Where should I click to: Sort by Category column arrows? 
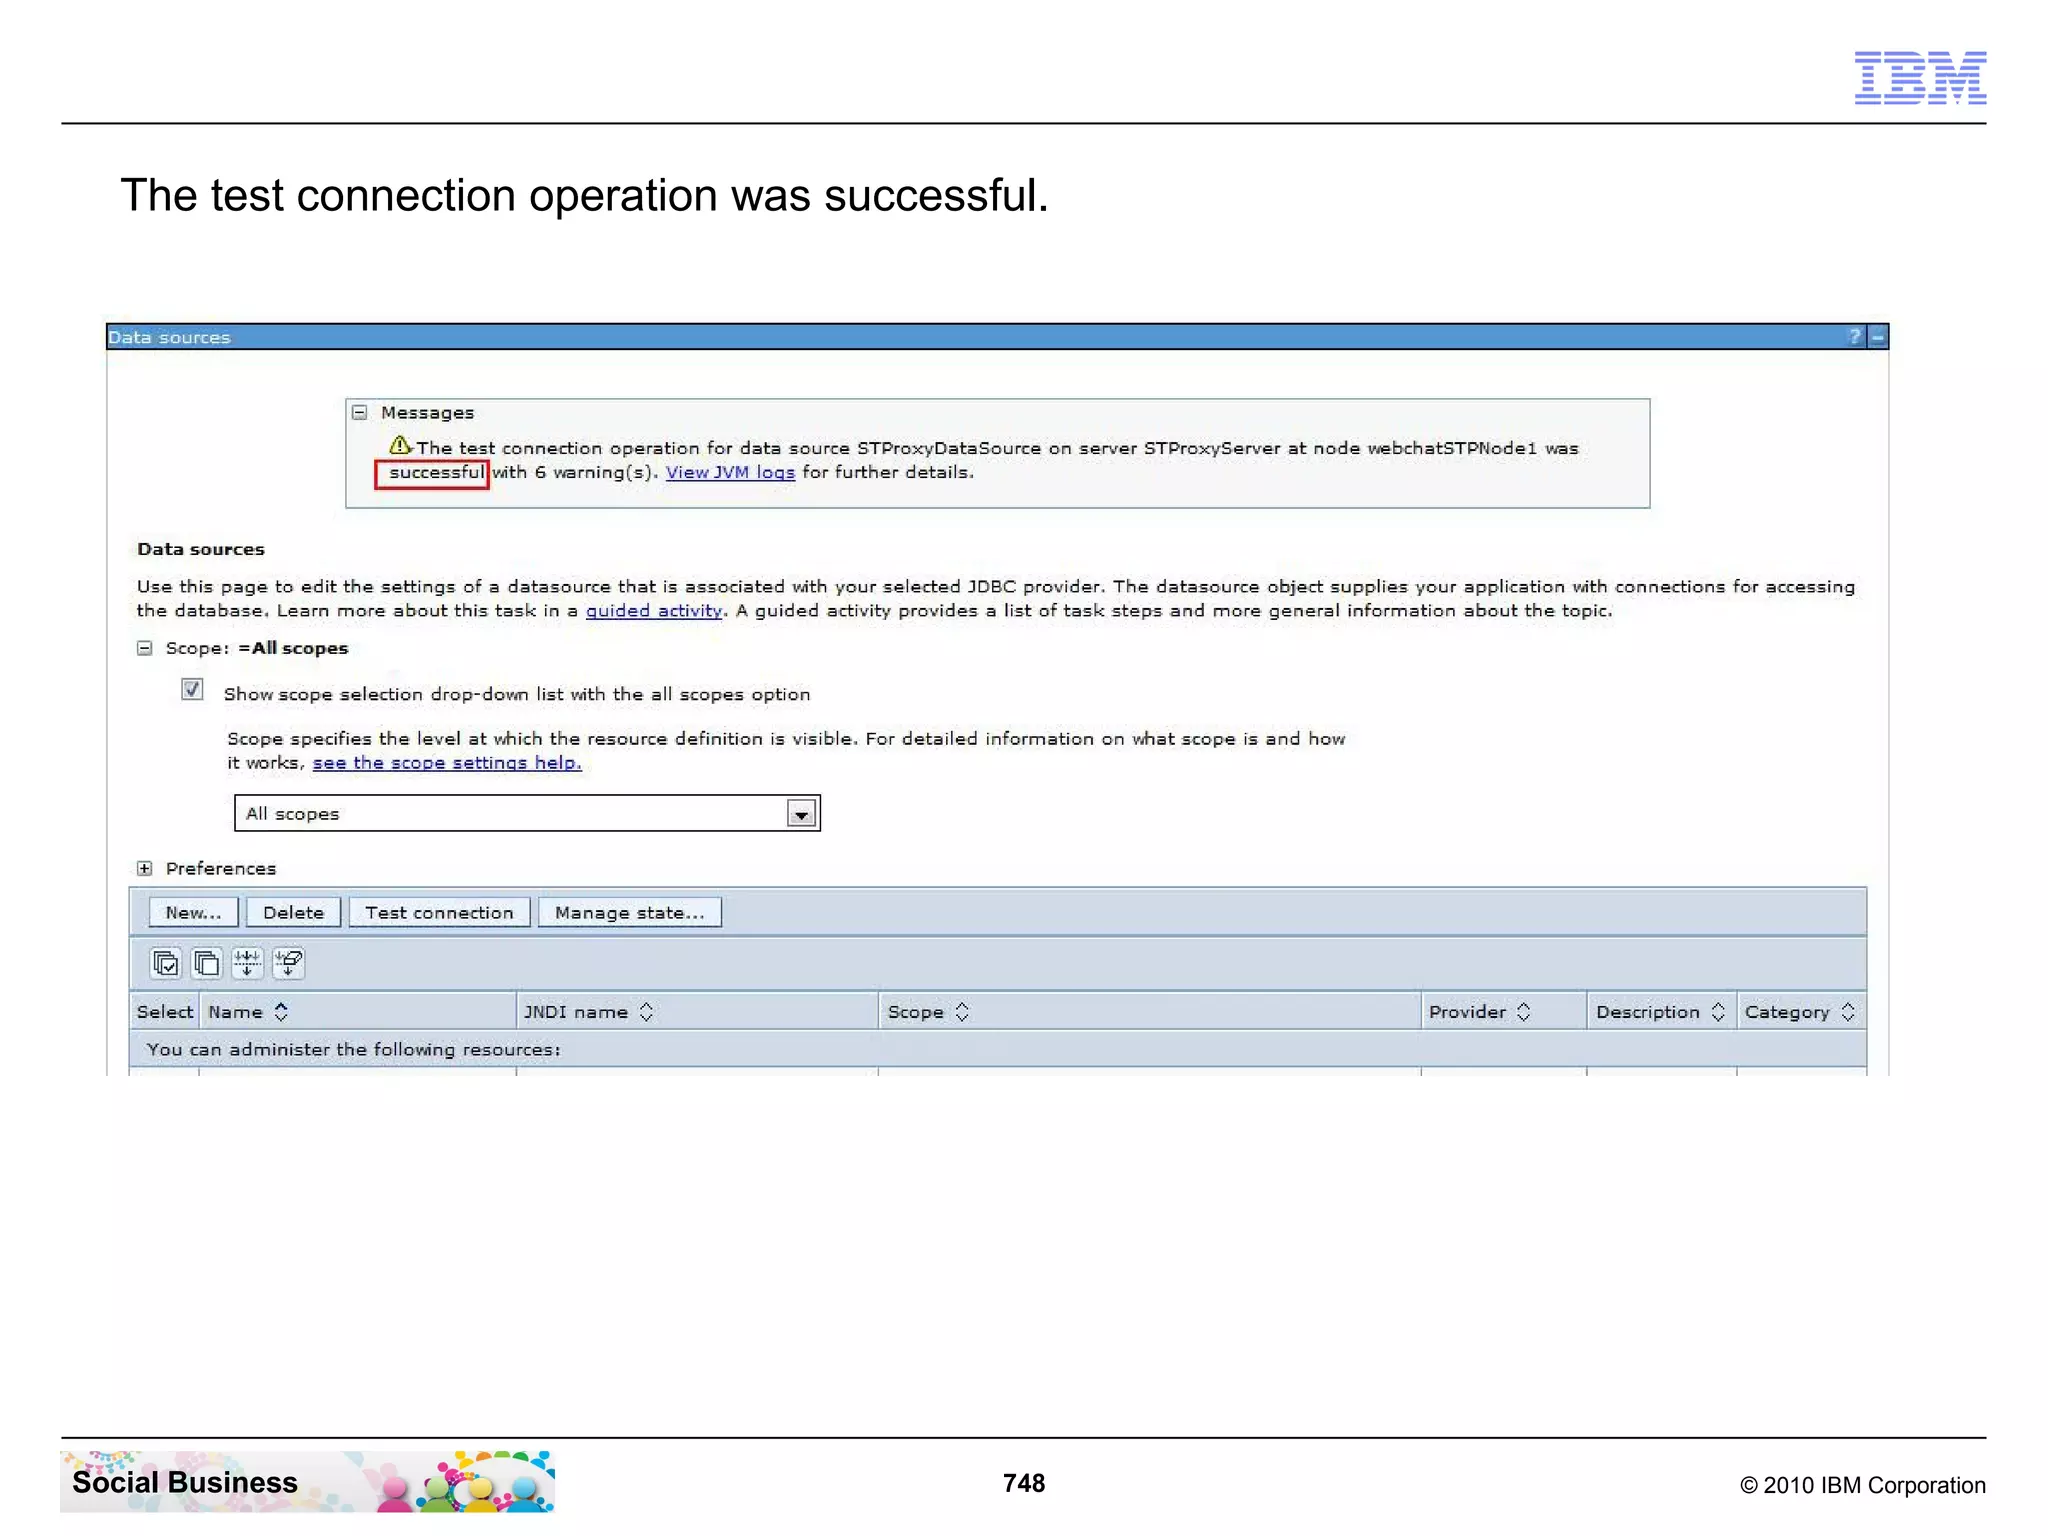[x=1848, y=1012]
